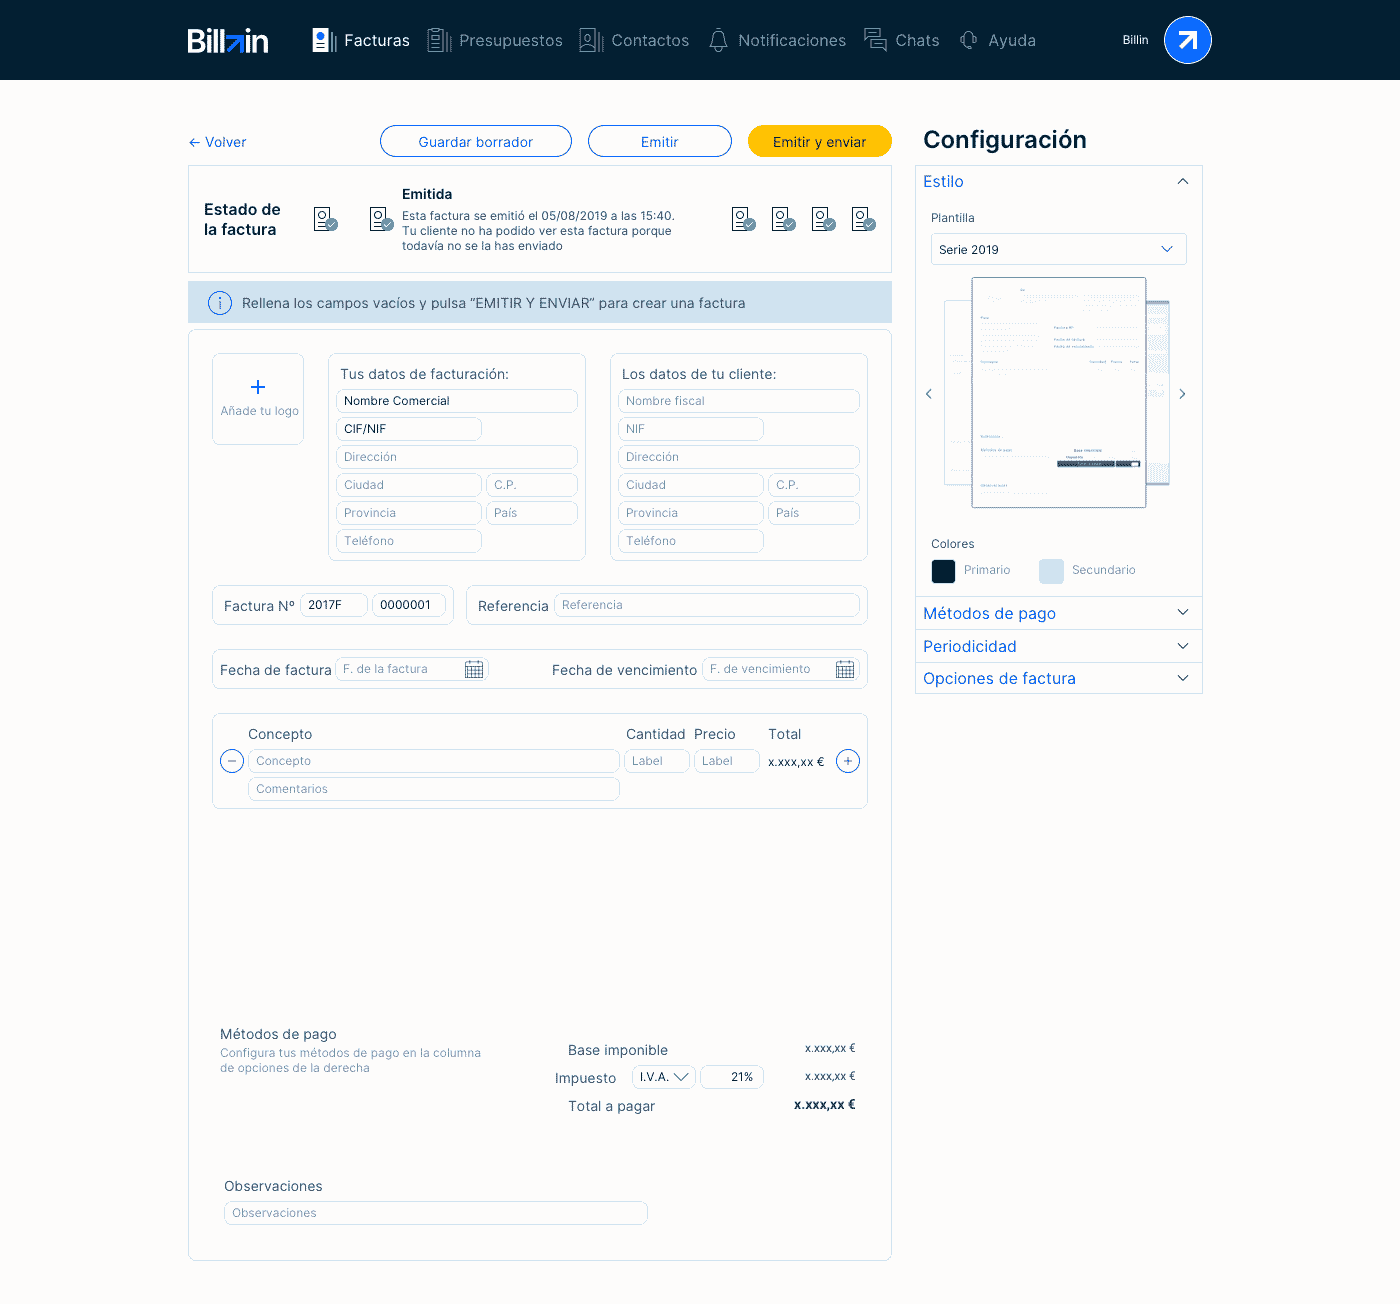1400x1304 pixels.
Task: Open the Facturas section
Action: tap(361, 40)
